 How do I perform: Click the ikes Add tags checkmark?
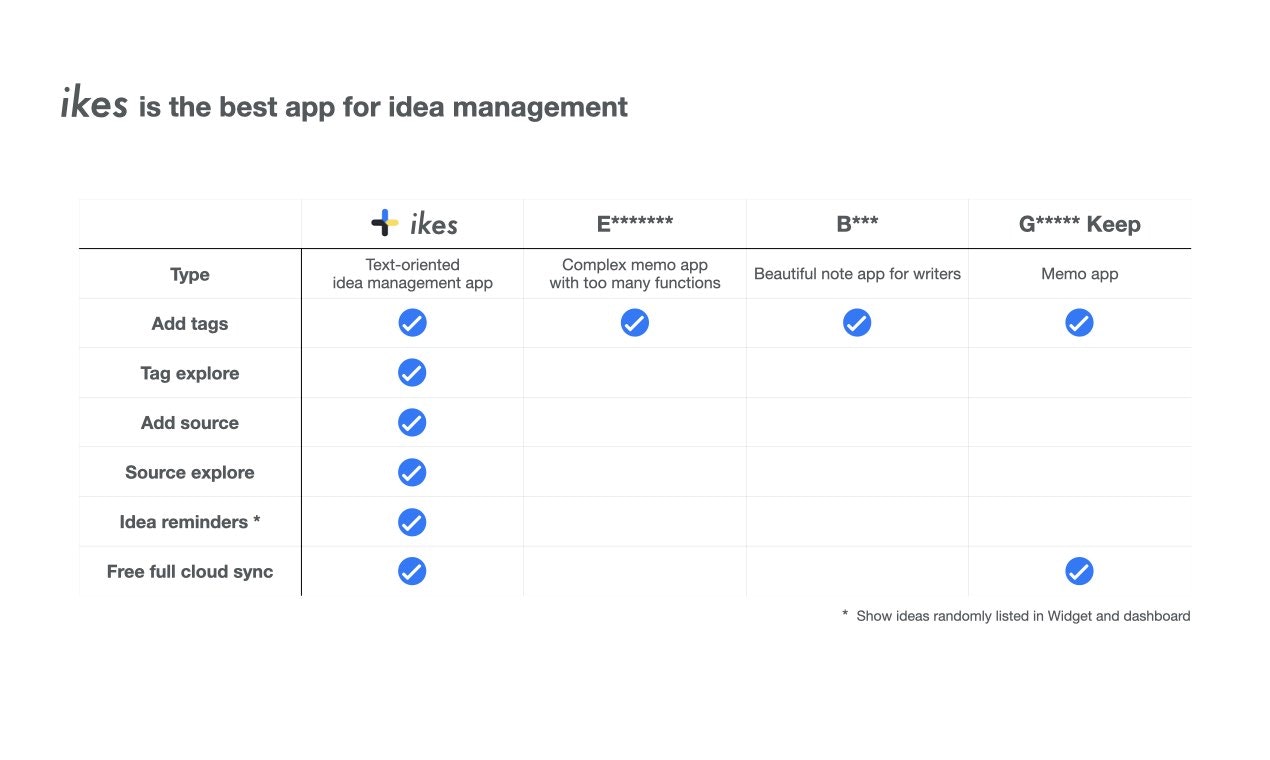412,322
